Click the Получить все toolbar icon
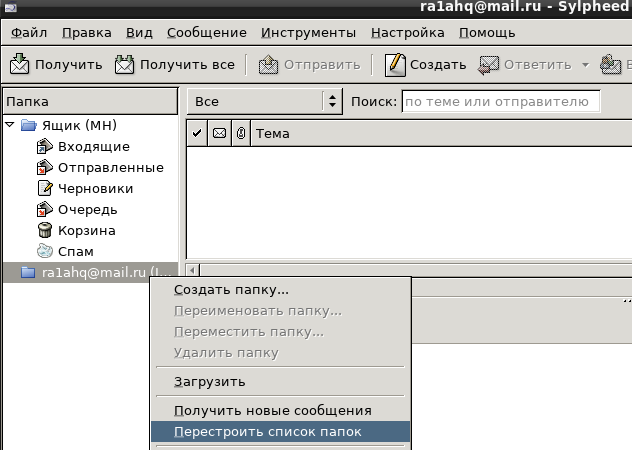This screenshot has height=450, width=632. [x=124, y=65]
